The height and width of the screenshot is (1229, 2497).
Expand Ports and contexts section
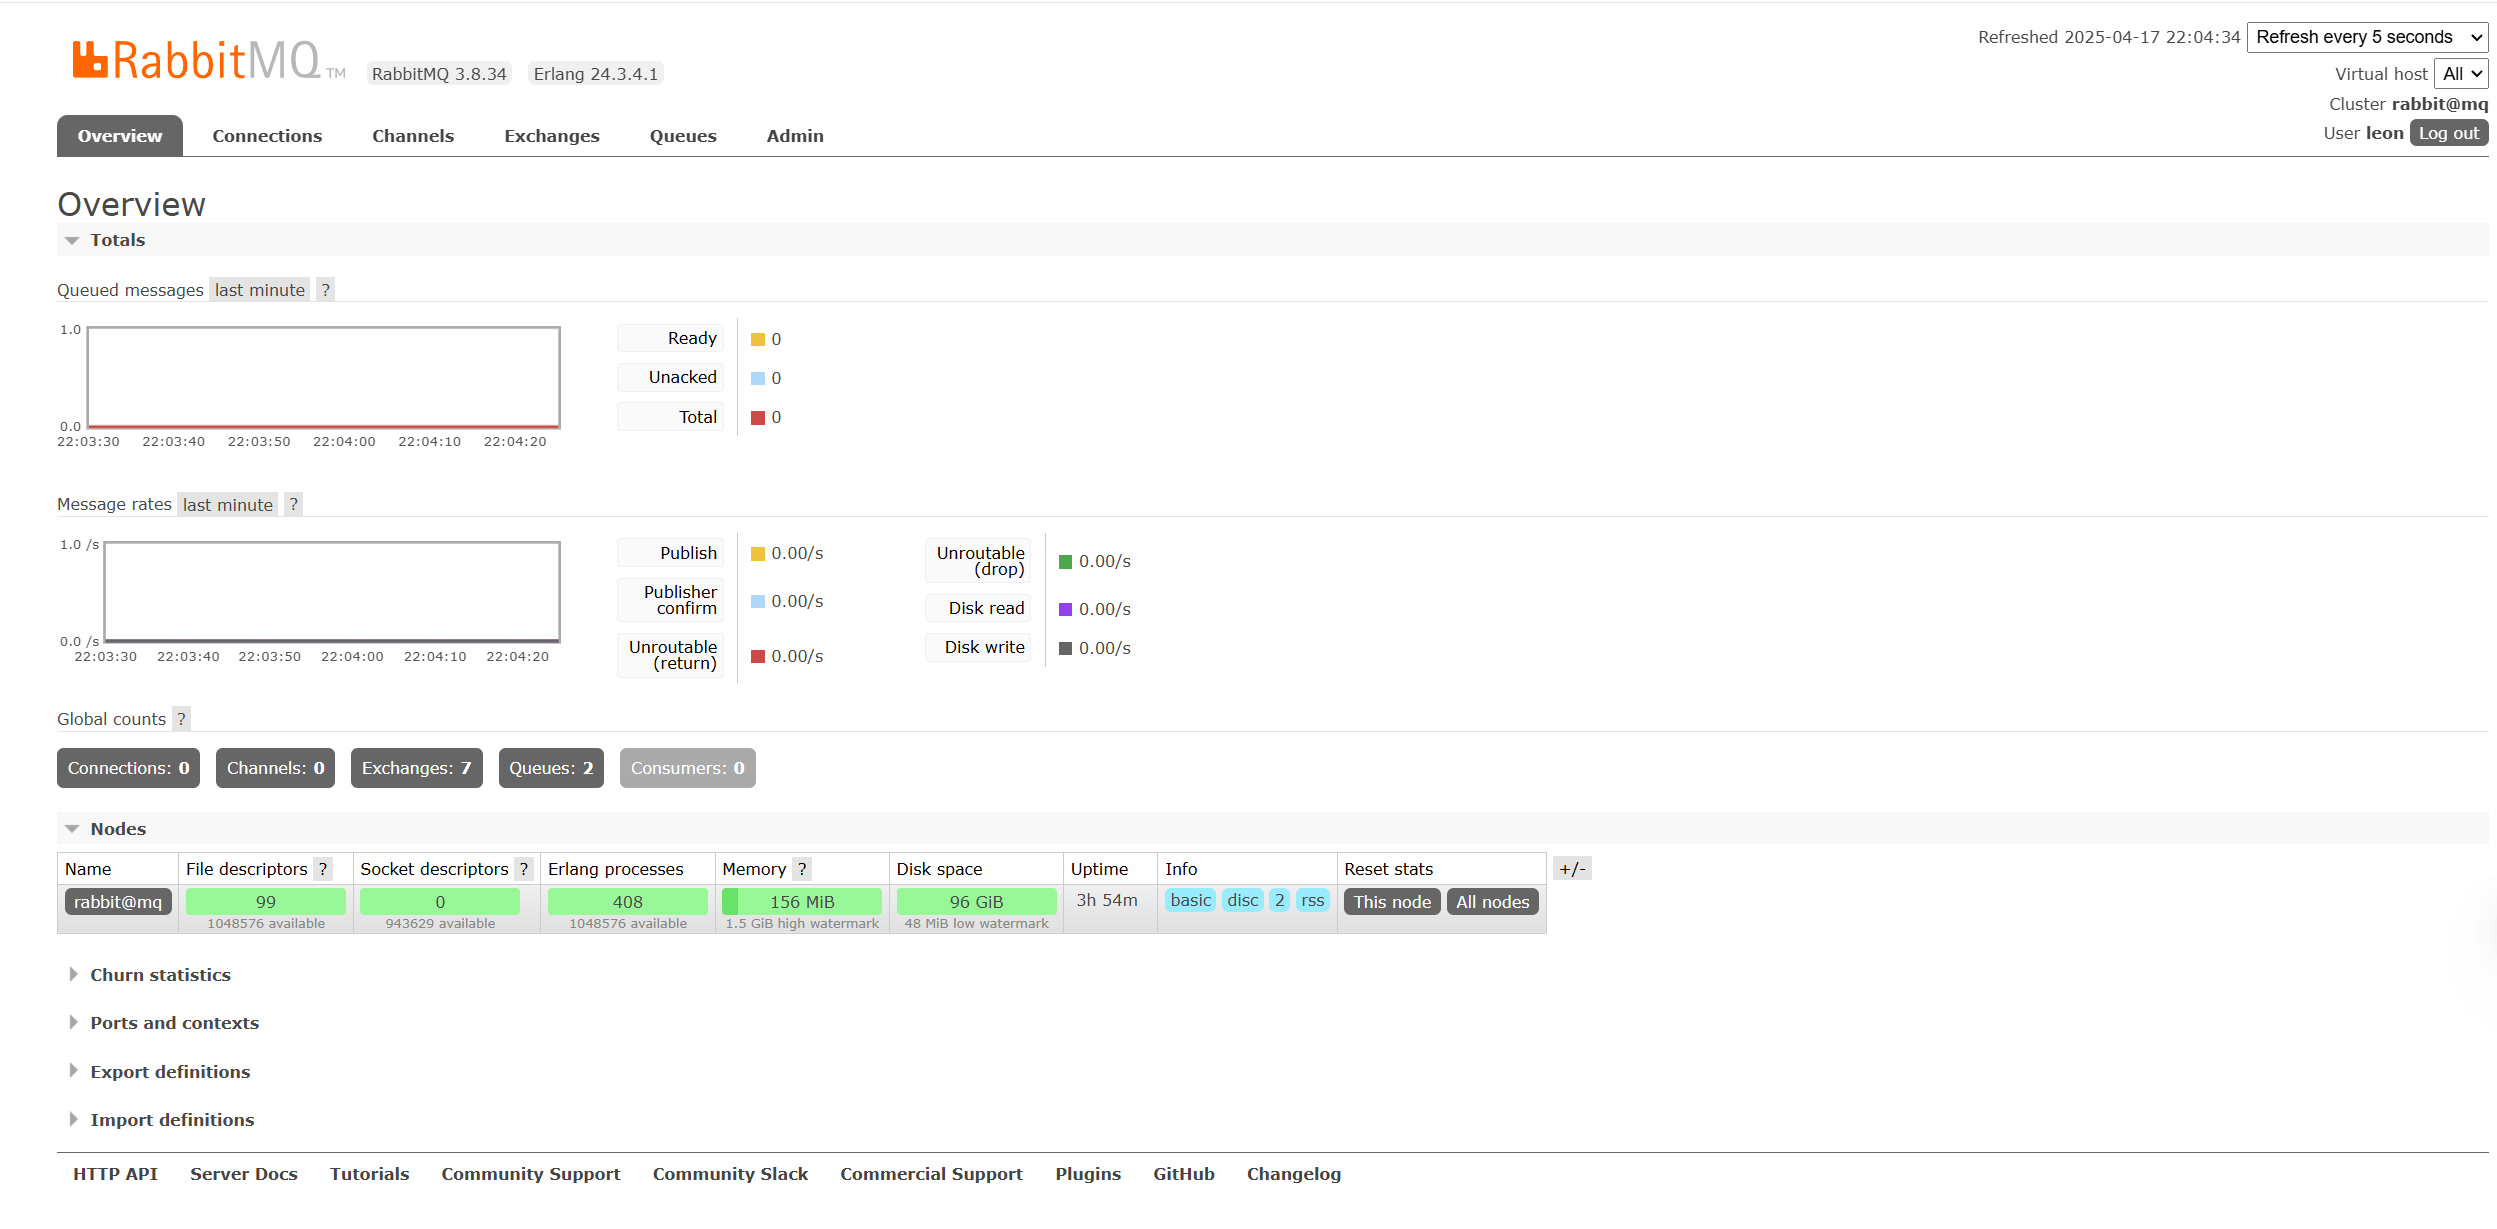[174, 1023]
